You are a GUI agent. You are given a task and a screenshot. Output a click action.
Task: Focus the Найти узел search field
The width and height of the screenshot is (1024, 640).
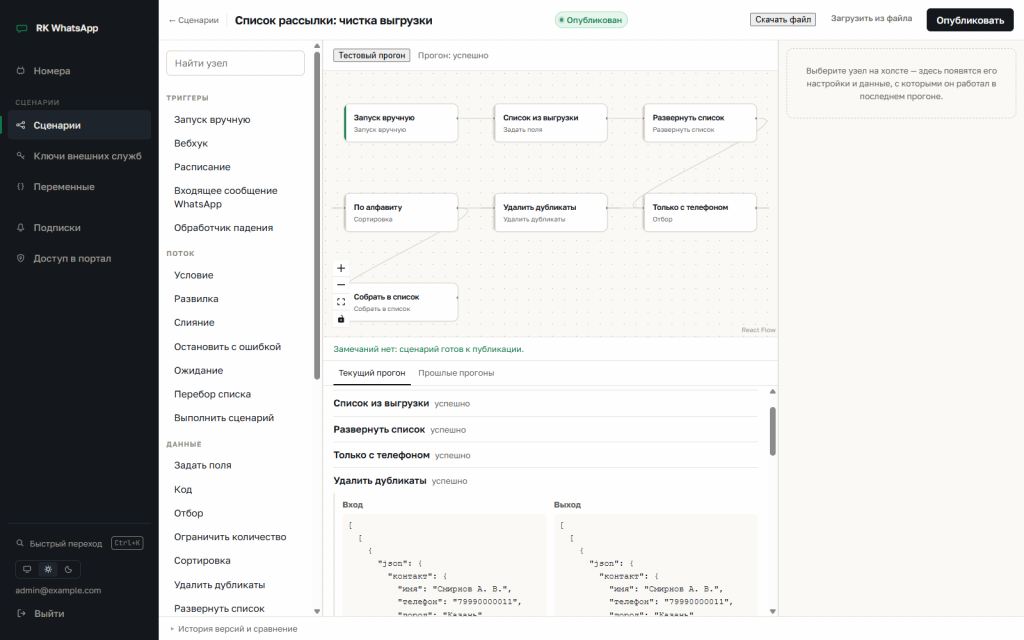tap(235, 63)
